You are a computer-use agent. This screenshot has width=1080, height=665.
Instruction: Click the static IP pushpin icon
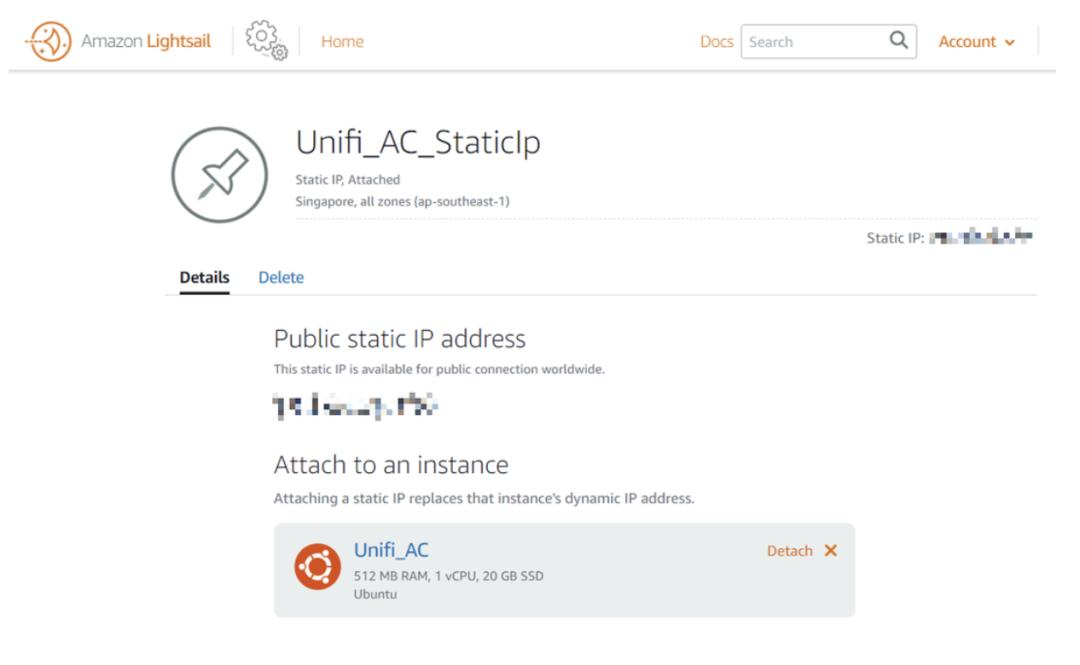[220, 174]
